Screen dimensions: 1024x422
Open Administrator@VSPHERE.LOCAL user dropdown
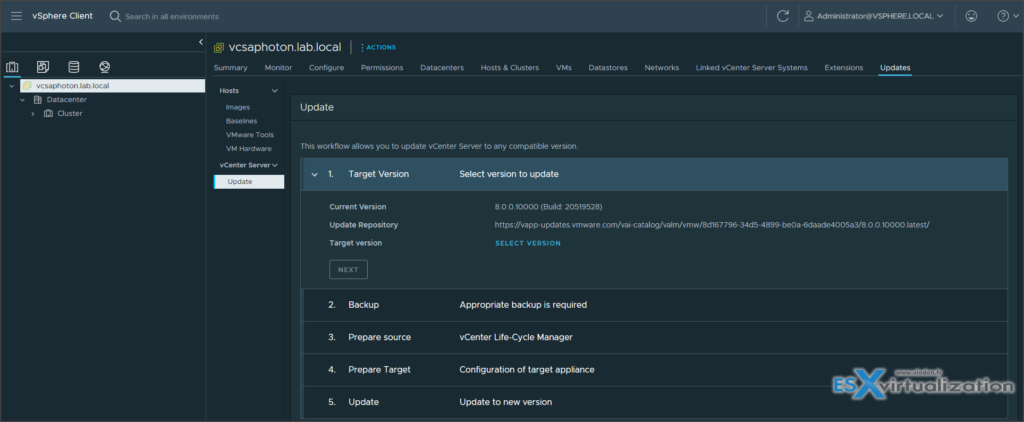(873, 16)
